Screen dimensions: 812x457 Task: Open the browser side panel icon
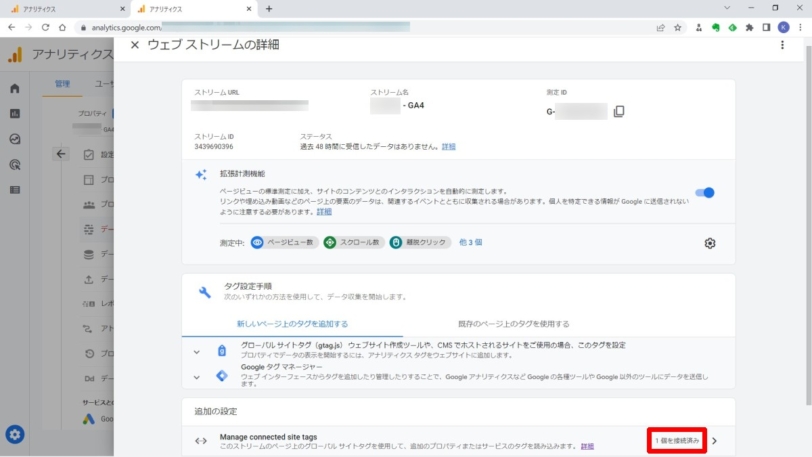pos(766,27)
